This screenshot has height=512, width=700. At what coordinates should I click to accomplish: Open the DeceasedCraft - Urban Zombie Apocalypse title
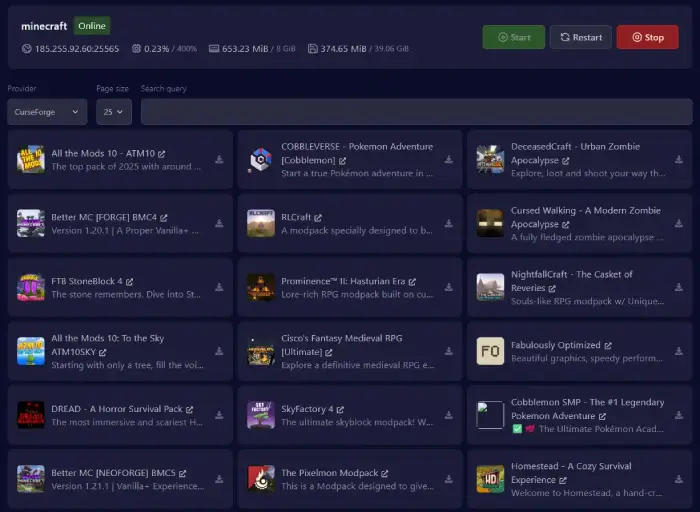(575, 153)
